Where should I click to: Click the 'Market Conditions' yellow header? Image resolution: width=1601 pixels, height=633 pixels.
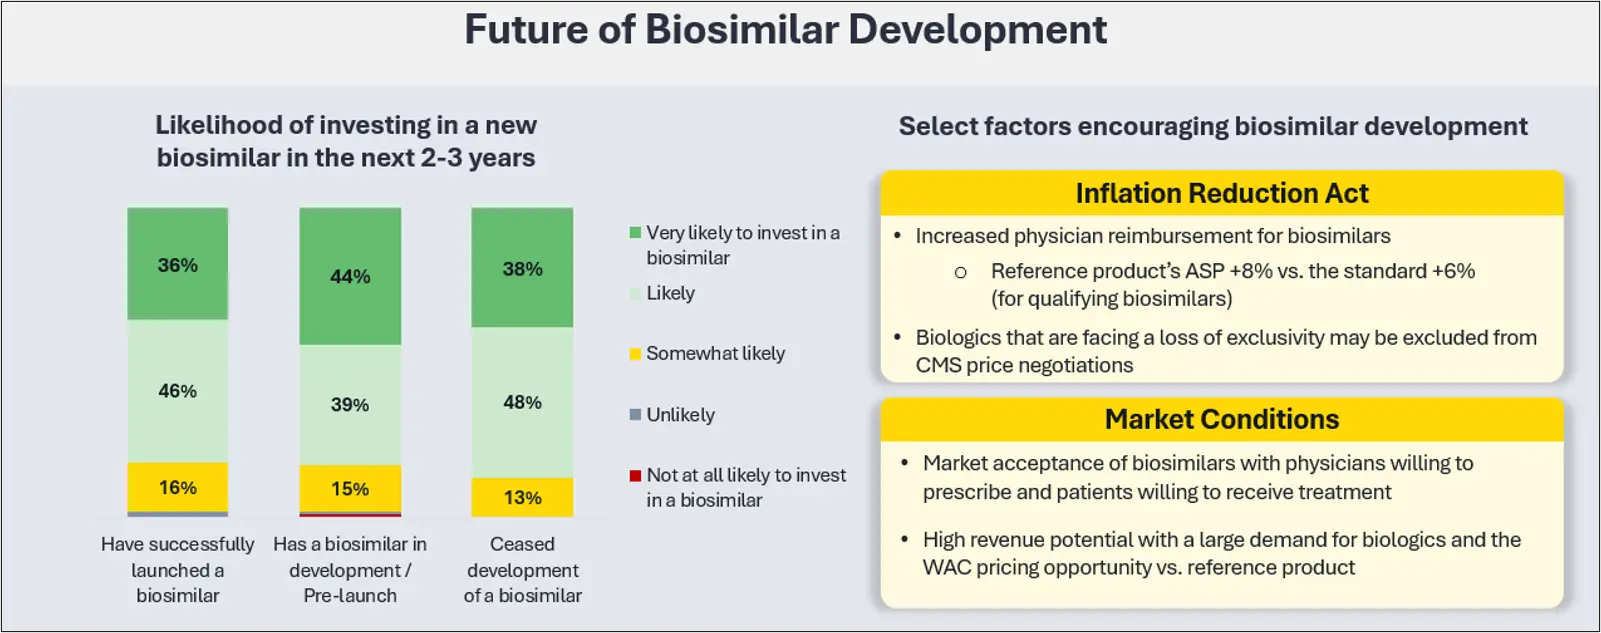1221,419
